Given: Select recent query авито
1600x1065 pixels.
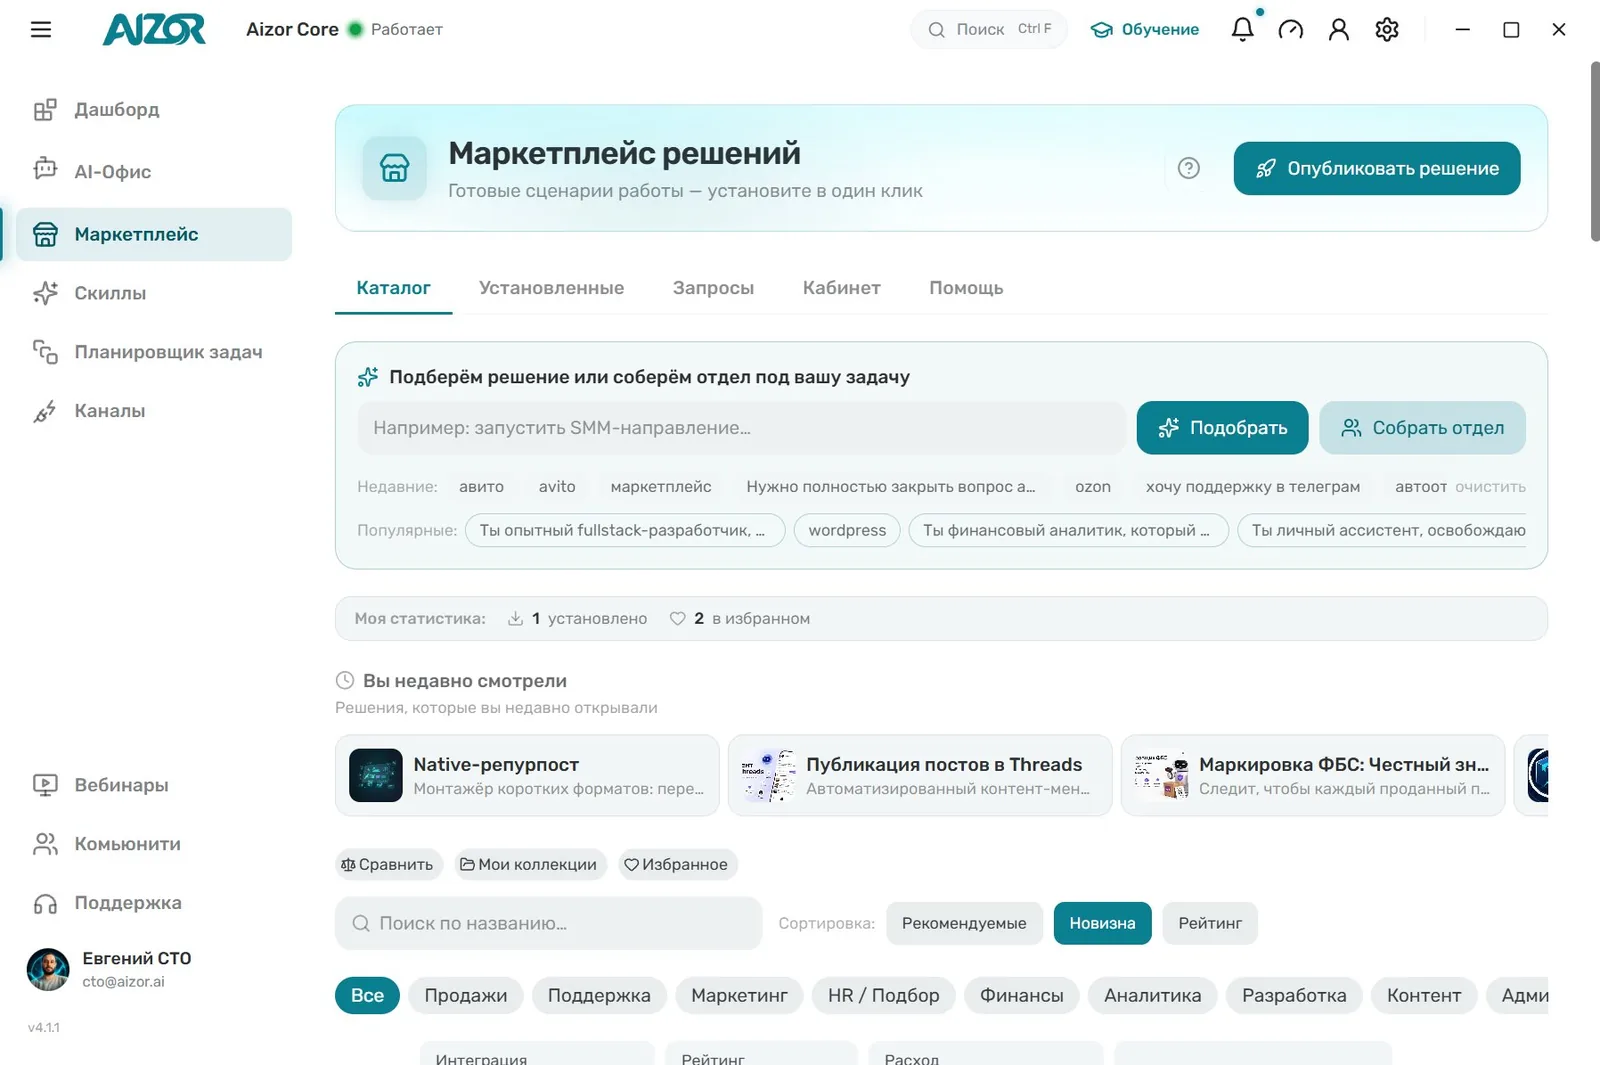Looking at the screenshot, I should pos(481,487).
